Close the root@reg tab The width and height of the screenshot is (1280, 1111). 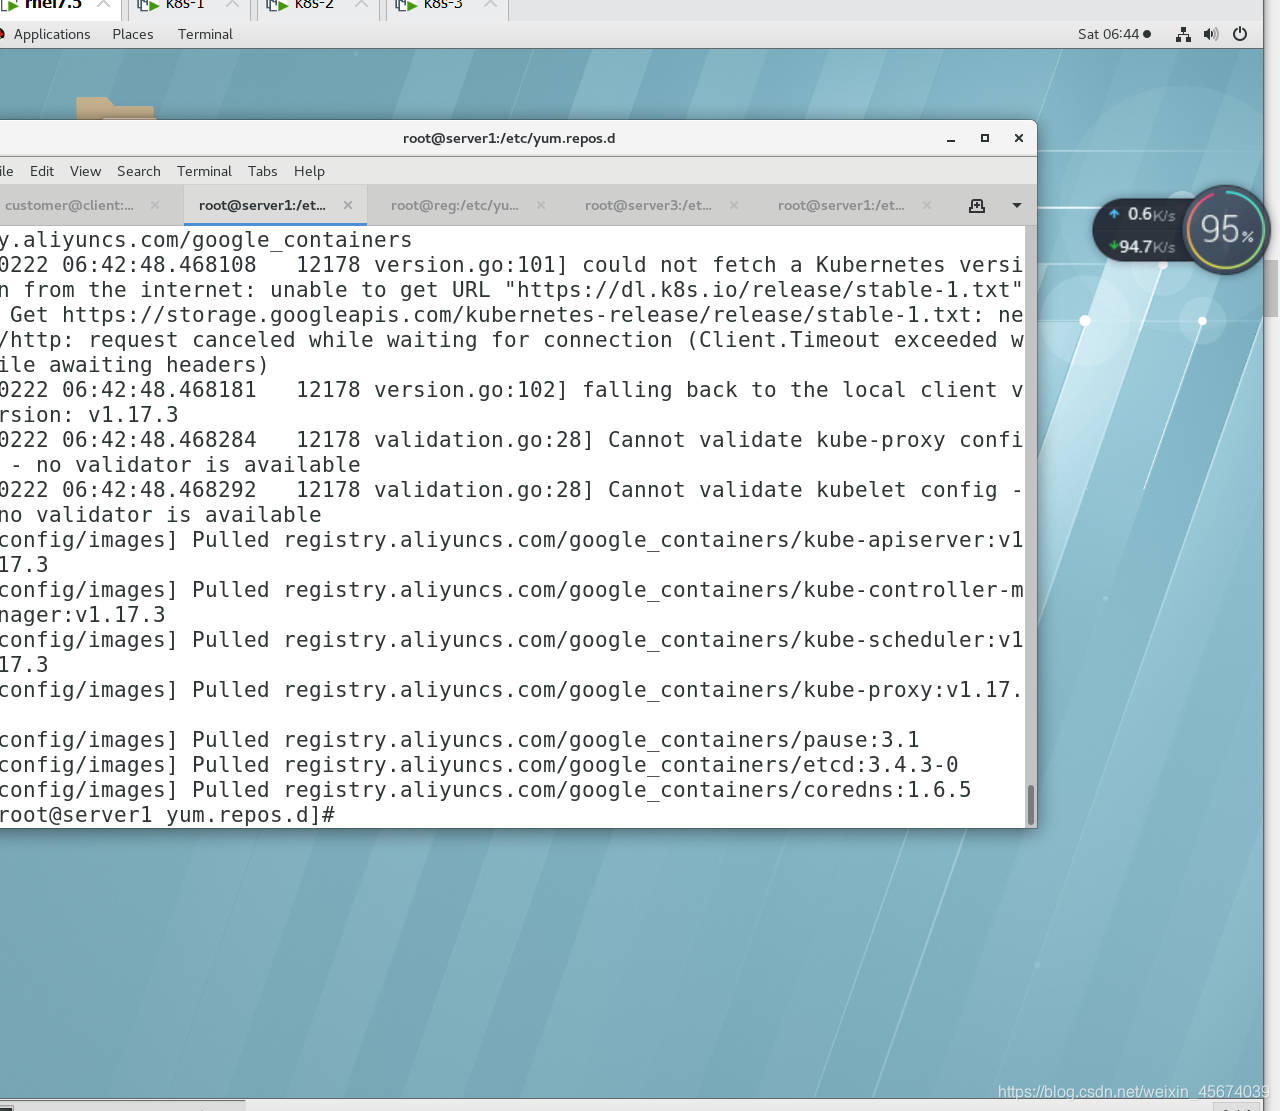pos(541,205)
